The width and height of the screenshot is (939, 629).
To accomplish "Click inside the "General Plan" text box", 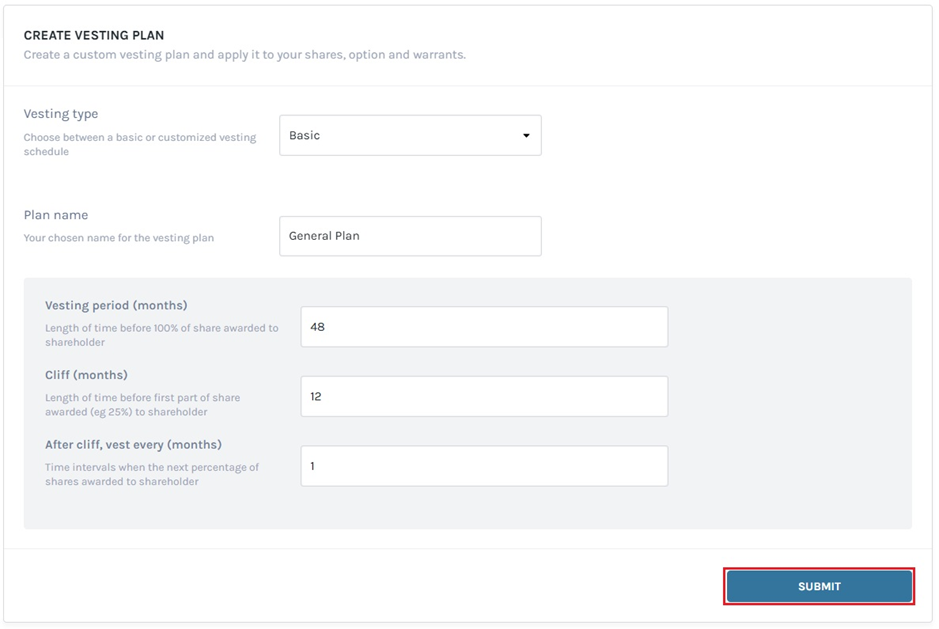I will [x=410, y=236].
